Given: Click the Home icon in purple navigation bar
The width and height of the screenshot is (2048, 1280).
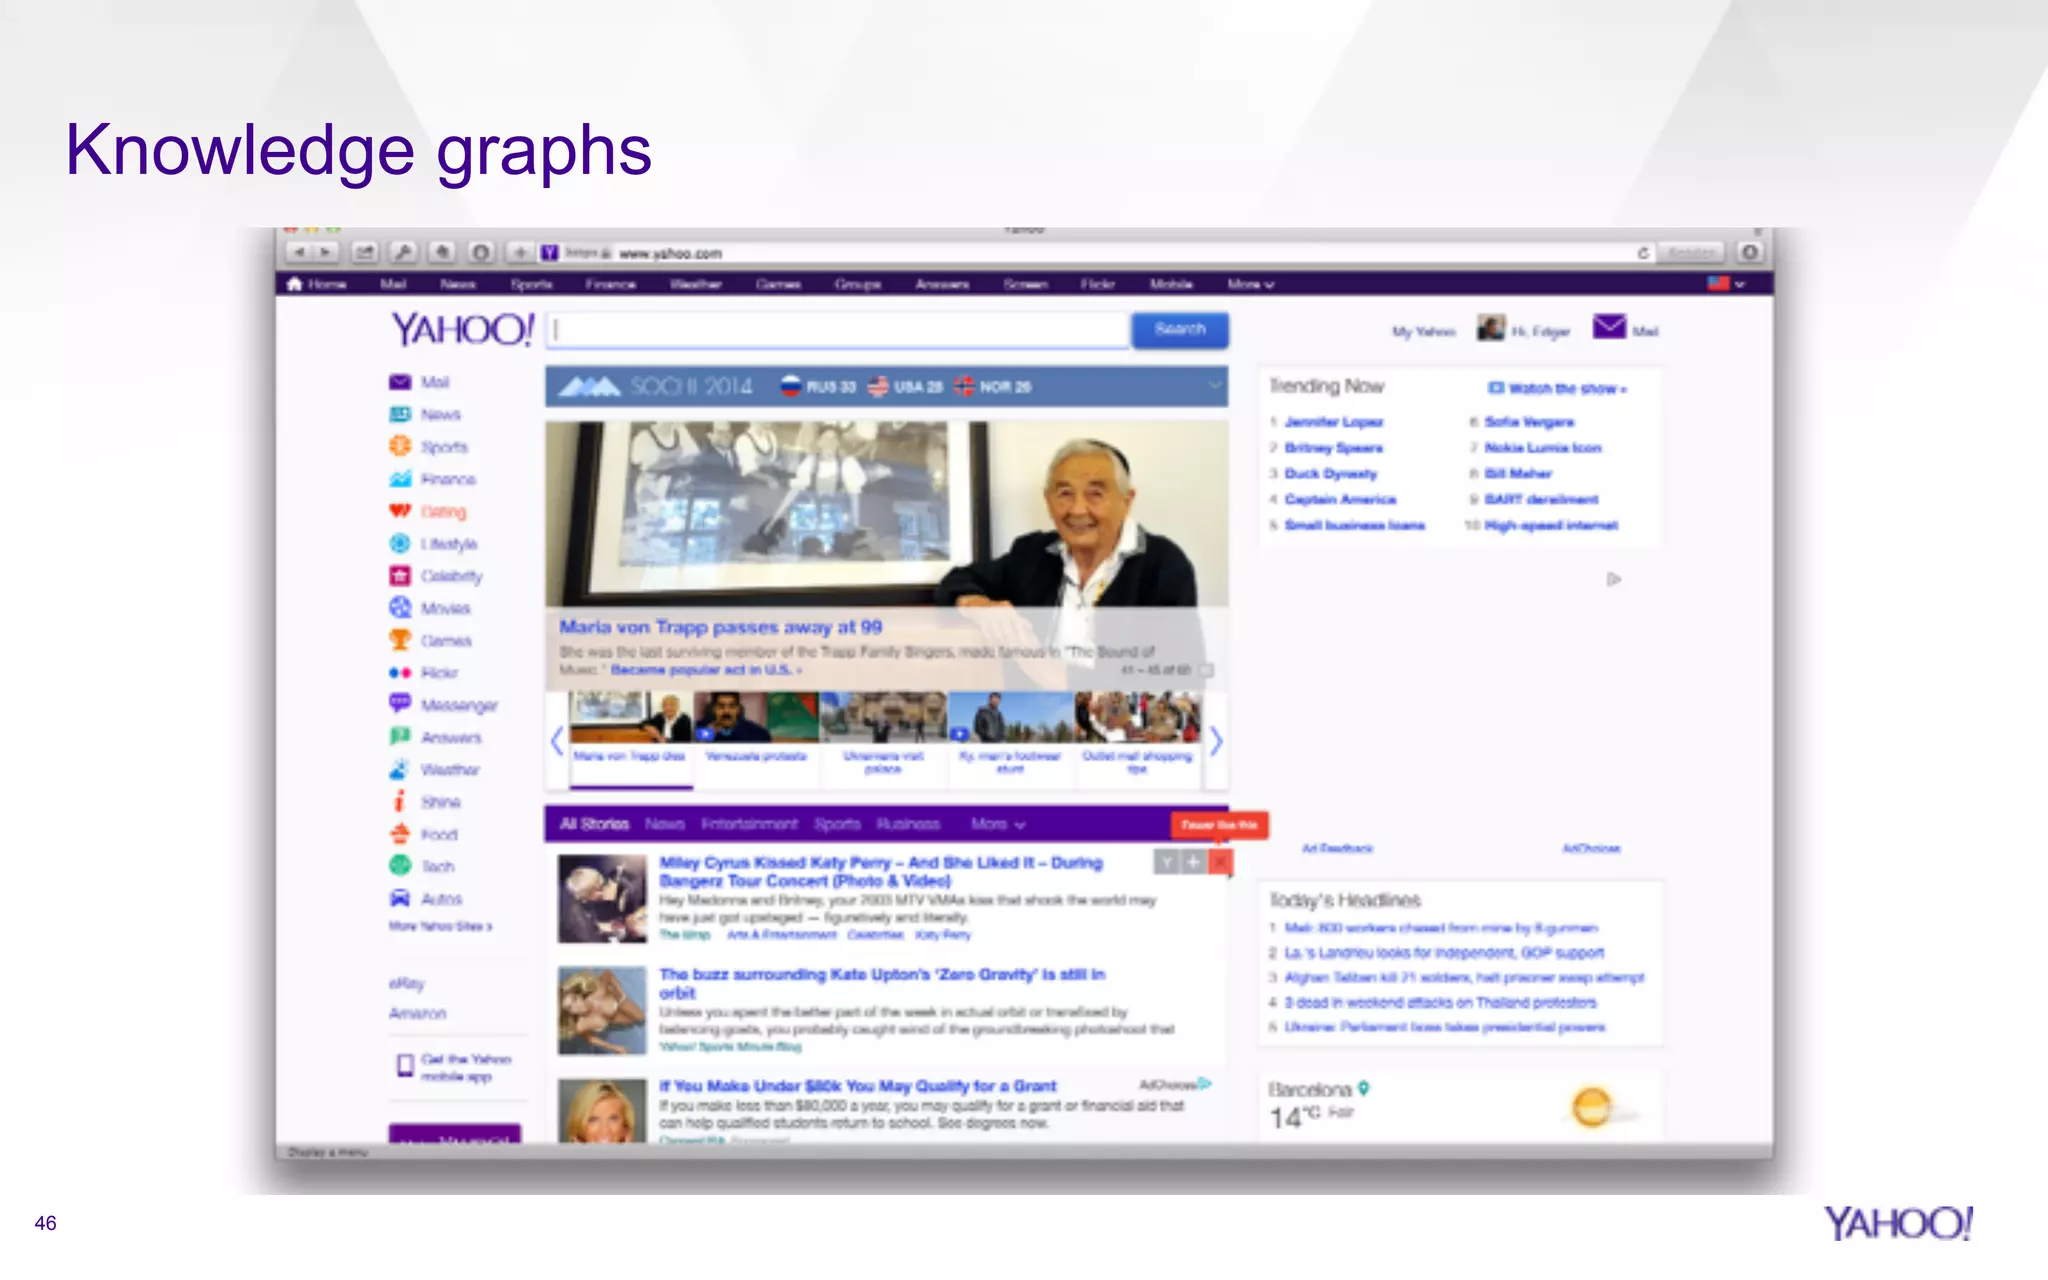Looking at the screenshot, I should (x=294, y=284).
